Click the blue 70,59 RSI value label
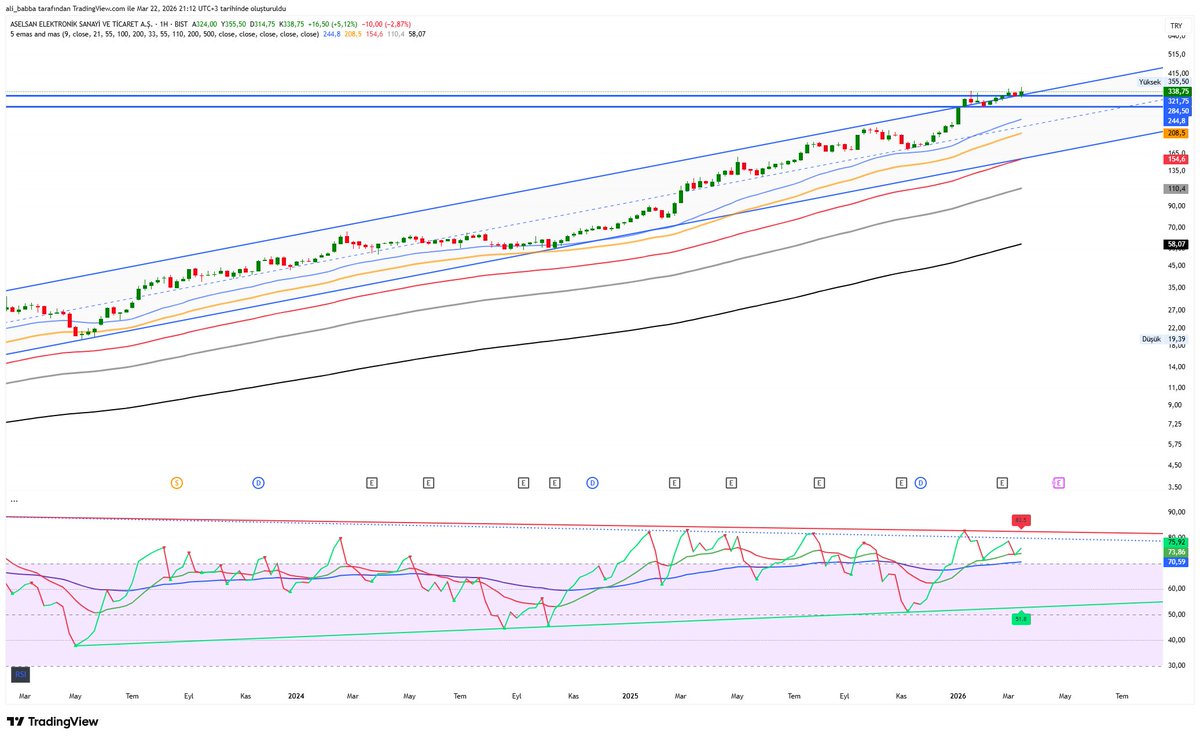Image resolution: width=1200 pixels, height=739 pixels. (1176, 562)
